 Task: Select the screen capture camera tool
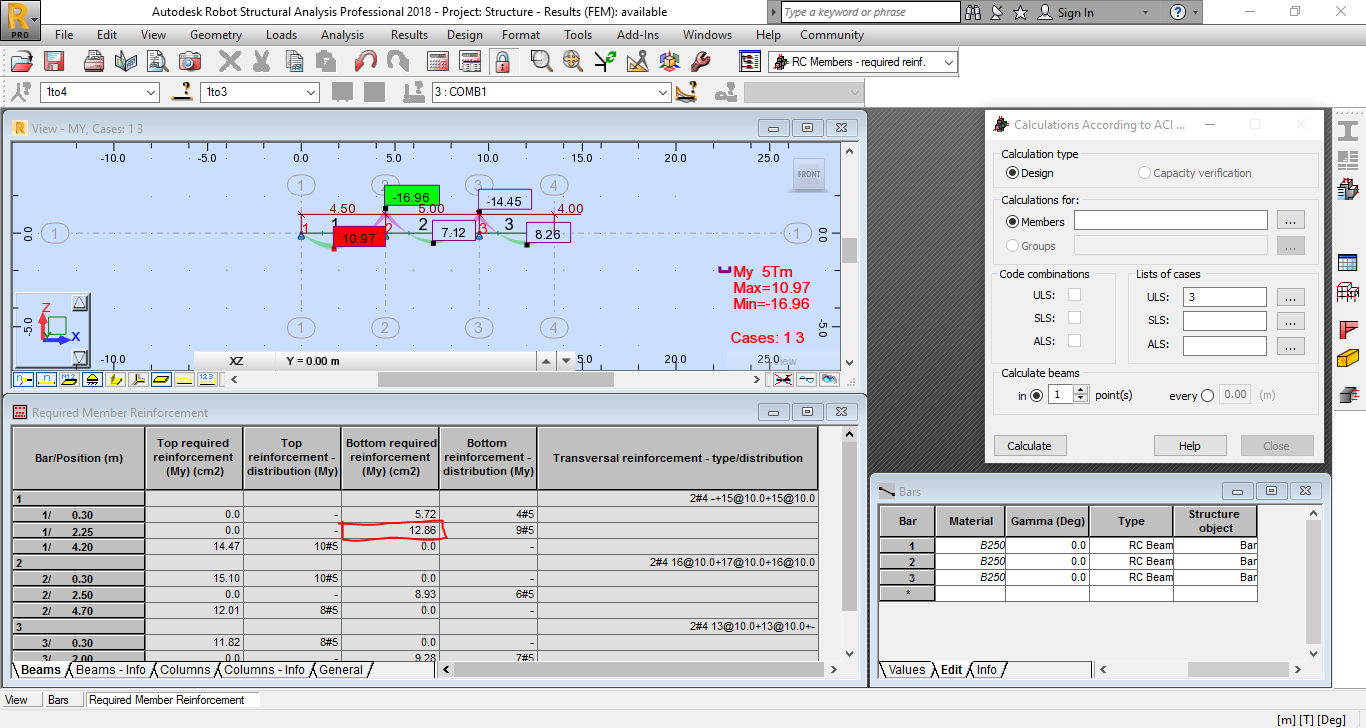coord(190,61)
